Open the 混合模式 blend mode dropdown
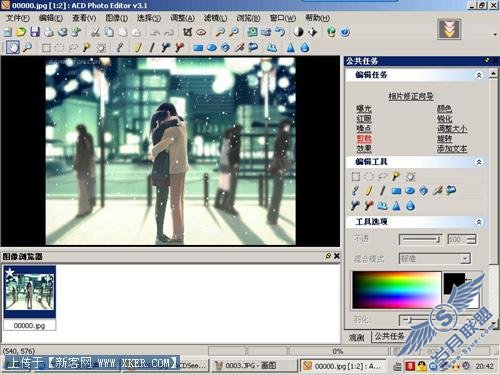The height and width of the screenshot is (375, 500). point(465,258)
